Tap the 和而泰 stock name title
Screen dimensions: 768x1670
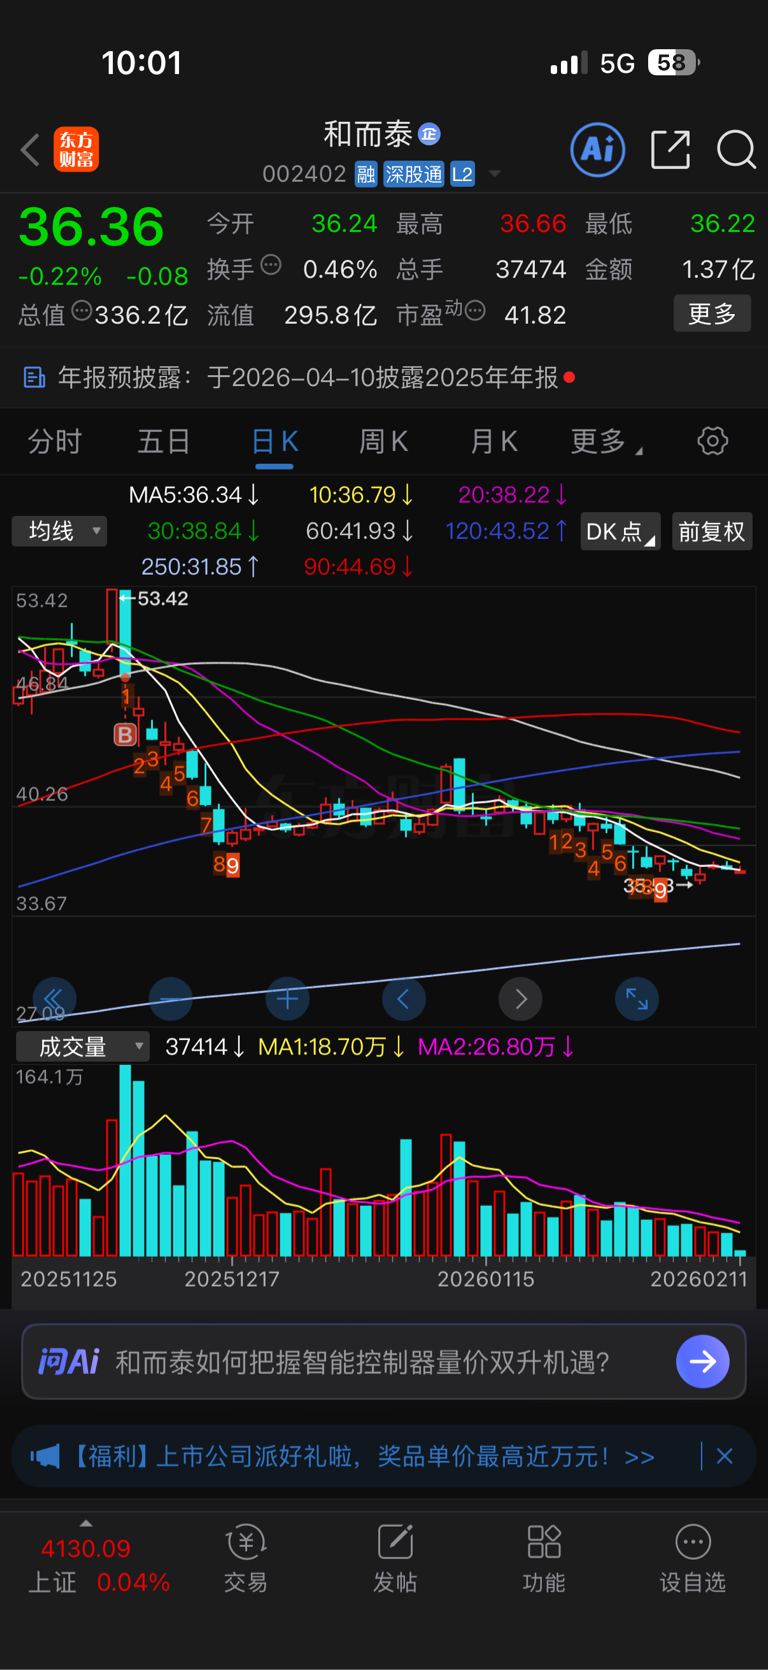coord(368,134)
